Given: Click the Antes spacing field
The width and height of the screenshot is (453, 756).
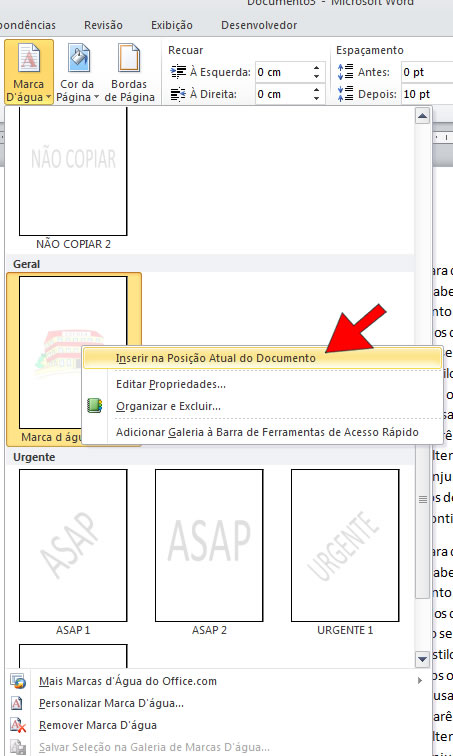Looking at the screenshot, I should pyautogui.click(x=427, y=72).
